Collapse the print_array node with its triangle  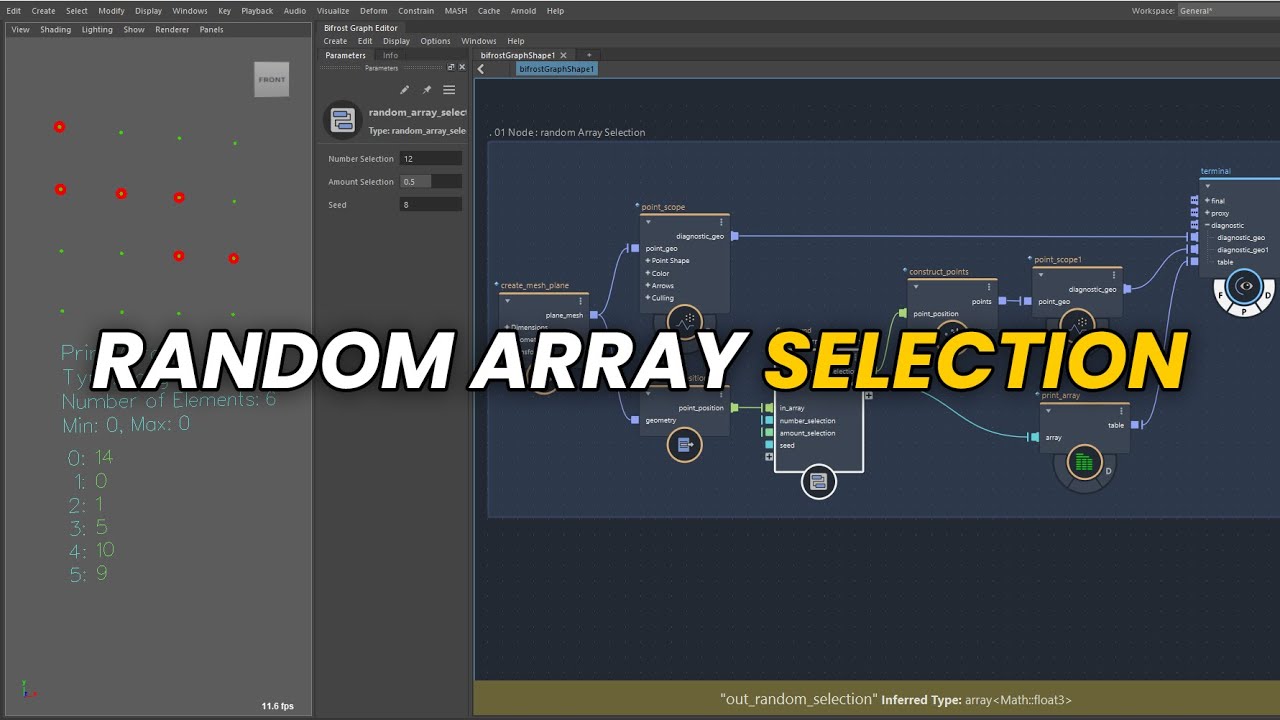point(1048,410)
